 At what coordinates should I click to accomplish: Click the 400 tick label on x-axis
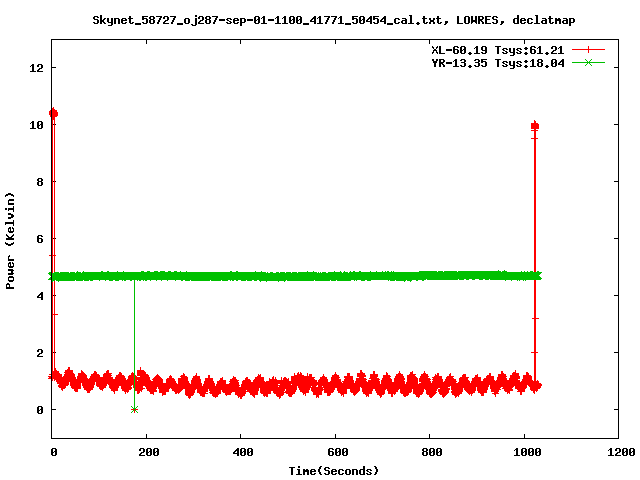(x=241, y=453)
